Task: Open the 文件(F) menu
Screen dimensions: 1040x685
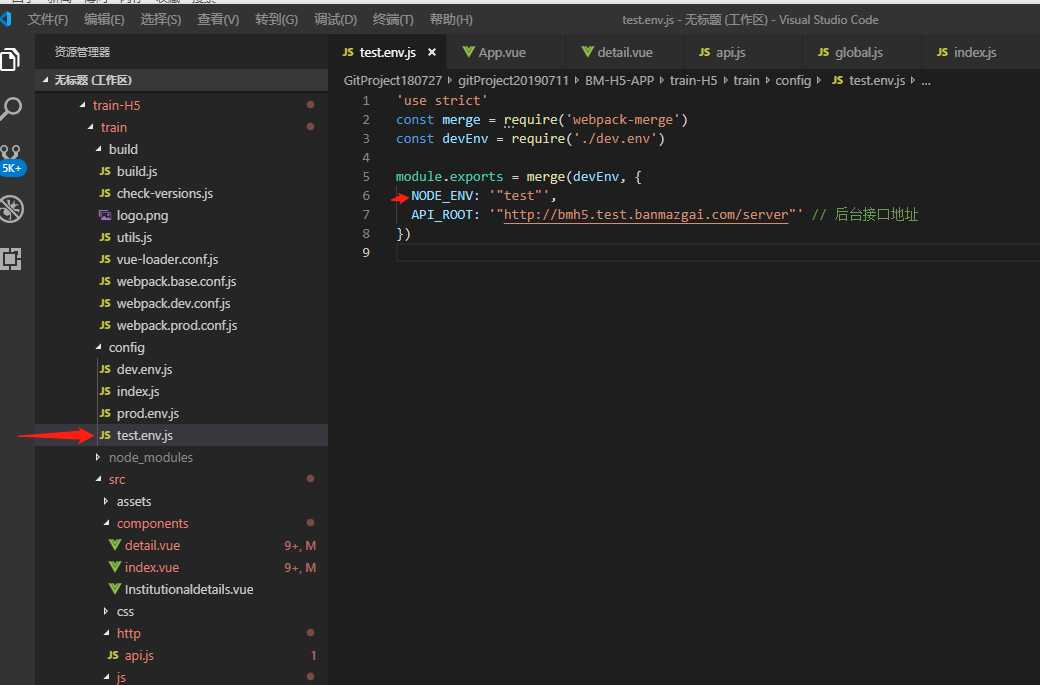Action: [47, 19]
